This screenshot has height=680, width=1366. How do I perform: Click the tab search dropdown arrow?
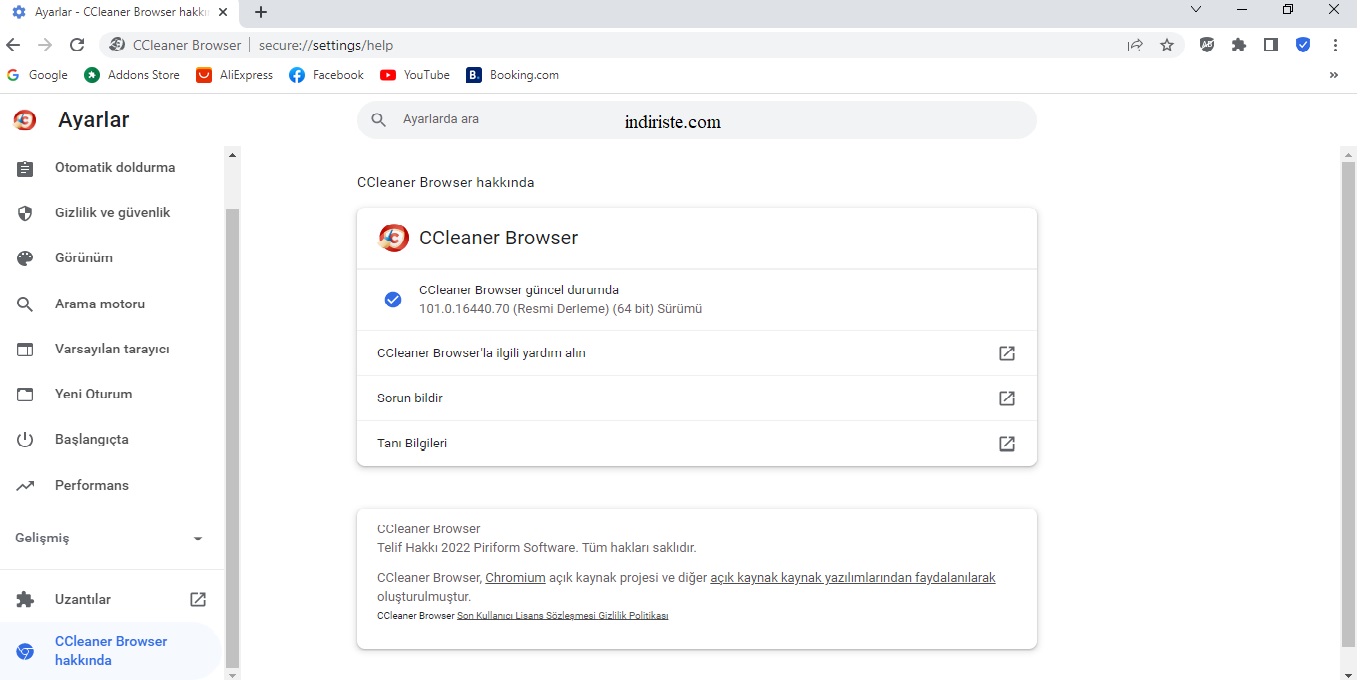tap(1196, 9)
